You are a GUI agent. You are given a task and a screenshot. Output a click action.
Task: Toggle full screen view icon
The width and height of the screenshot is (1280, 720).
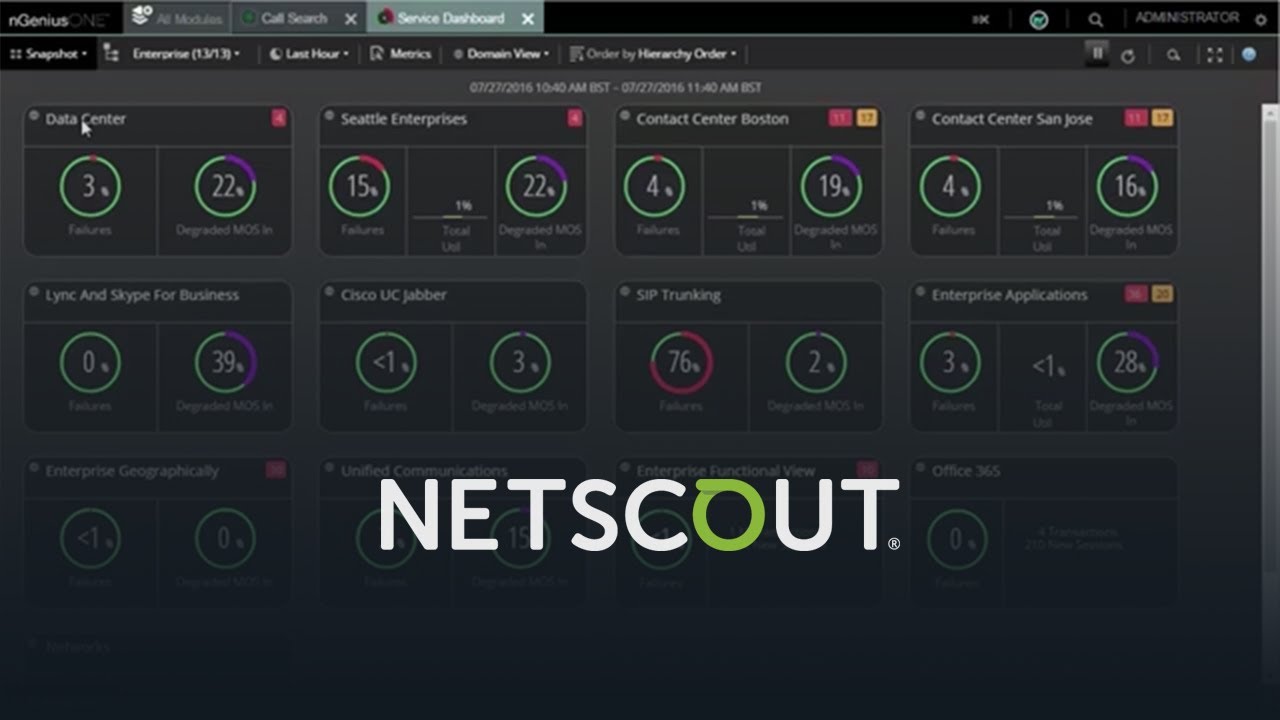point(1215,56)
